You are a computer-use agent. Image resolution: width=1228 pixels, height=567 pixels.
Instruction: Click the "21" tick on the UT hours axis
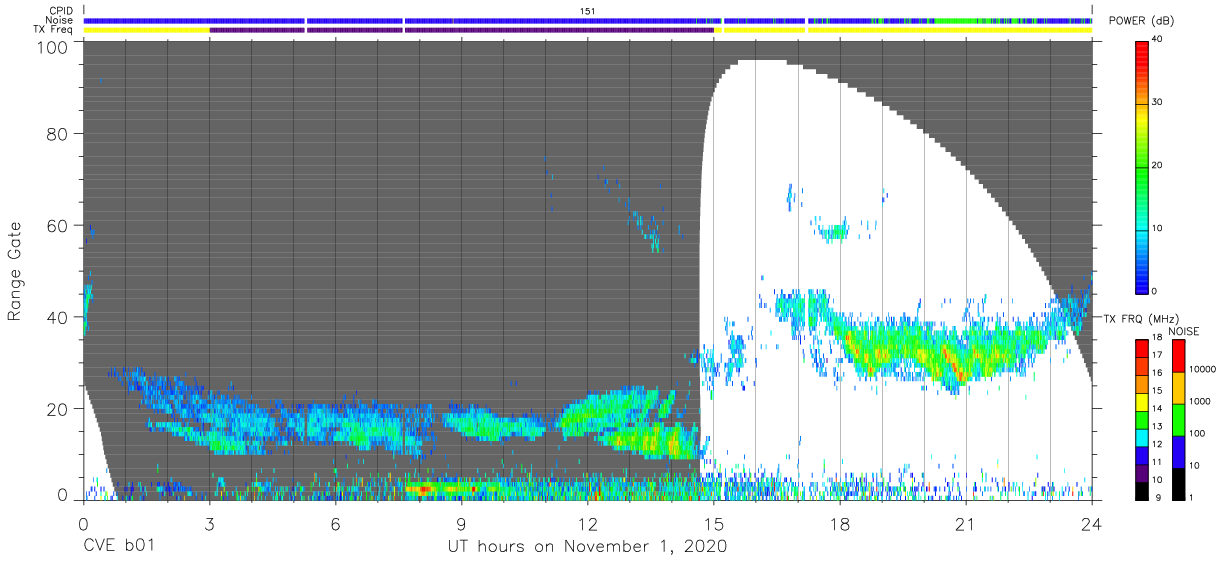(x=966, y=523)
